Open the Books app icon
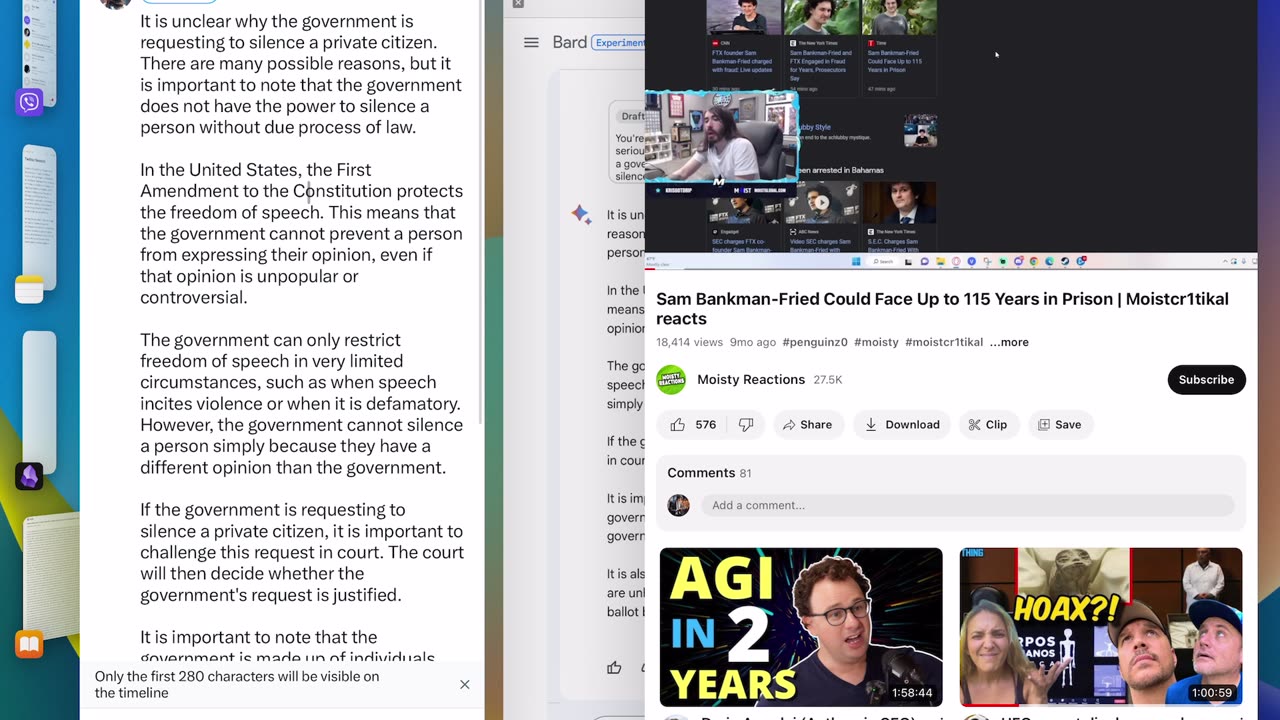Viewport: 1280px width, 720px height. [29, 645]
